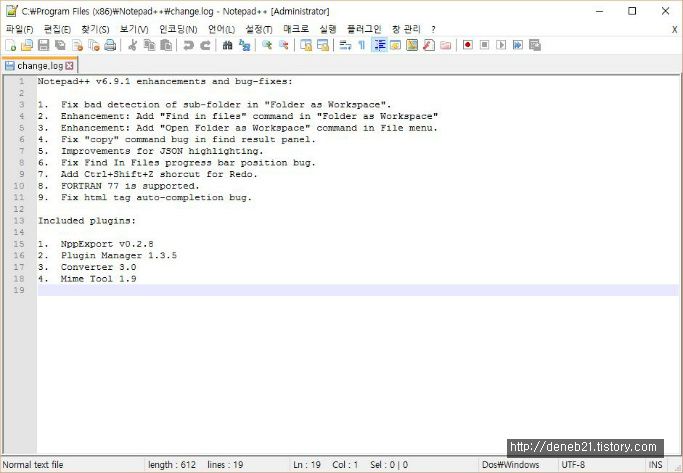This screenshot has height=473, width=683.
Task: Toggle synchronized vertical scrolling icon
Action: pyautogui.click(x=306, y=45)
